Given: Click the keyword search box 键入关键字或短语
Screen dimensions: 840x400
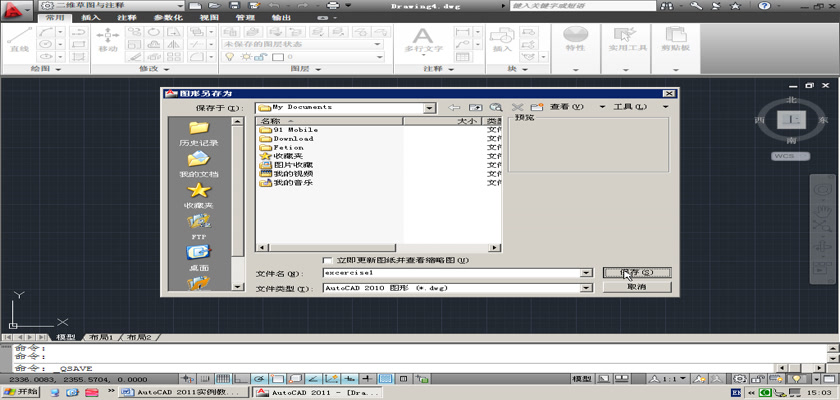Looking at the screenshot, I should tap(583, 6).
